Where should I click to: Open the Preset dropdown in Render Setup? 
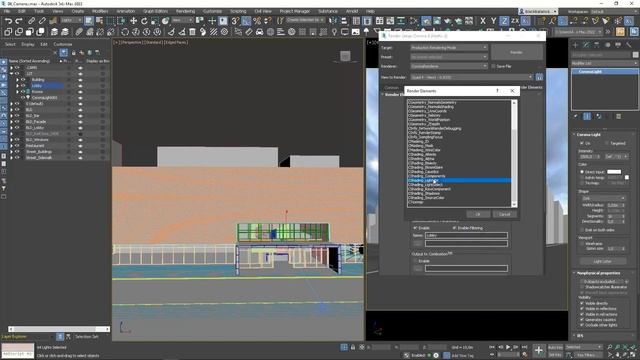tap(449, 57)
